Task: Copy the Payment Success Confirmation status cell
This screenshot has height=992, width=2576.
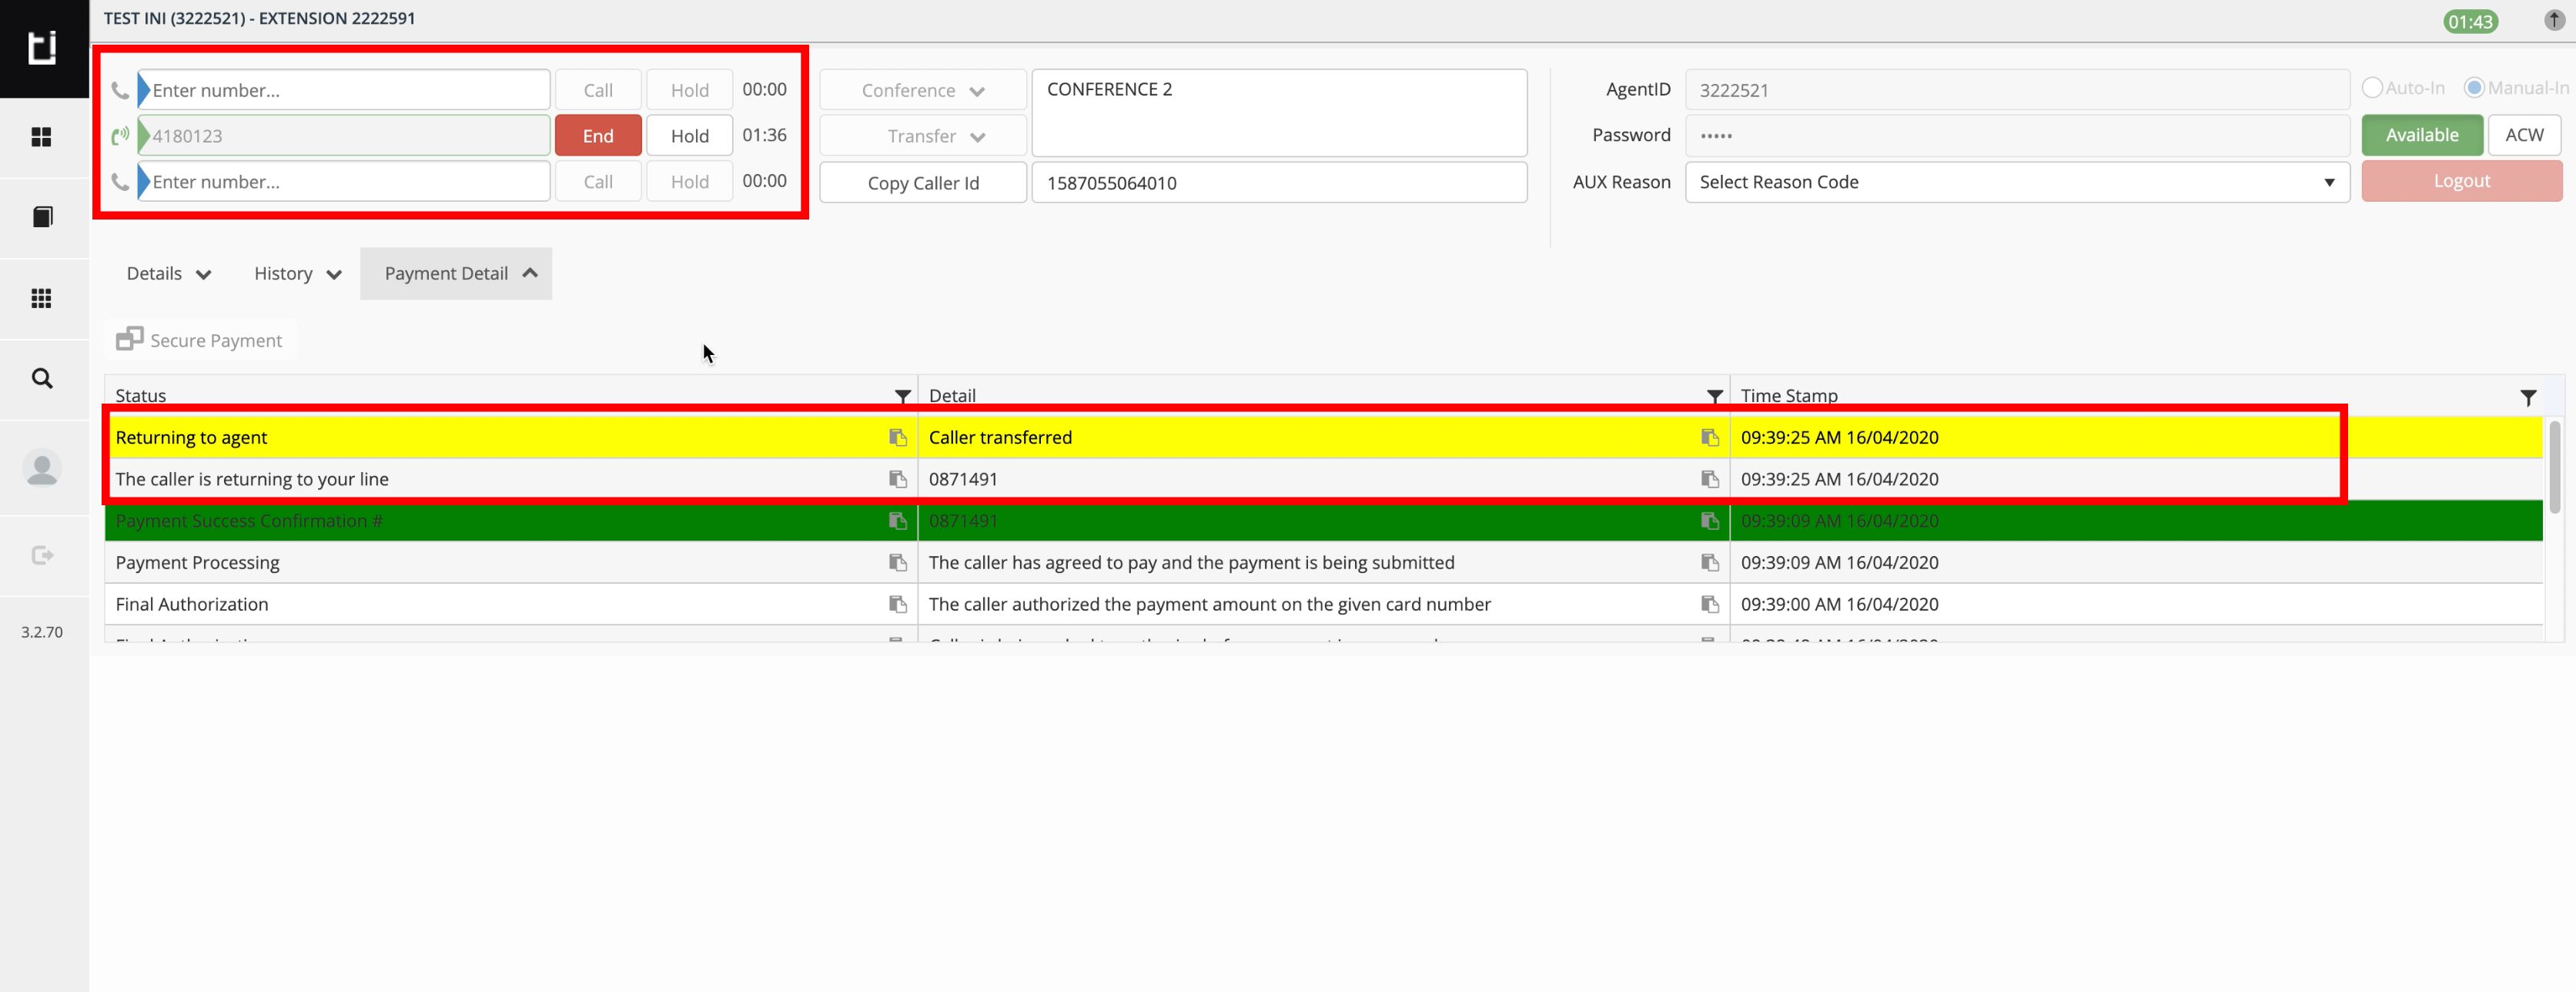Action: click(x=898, y=521)
